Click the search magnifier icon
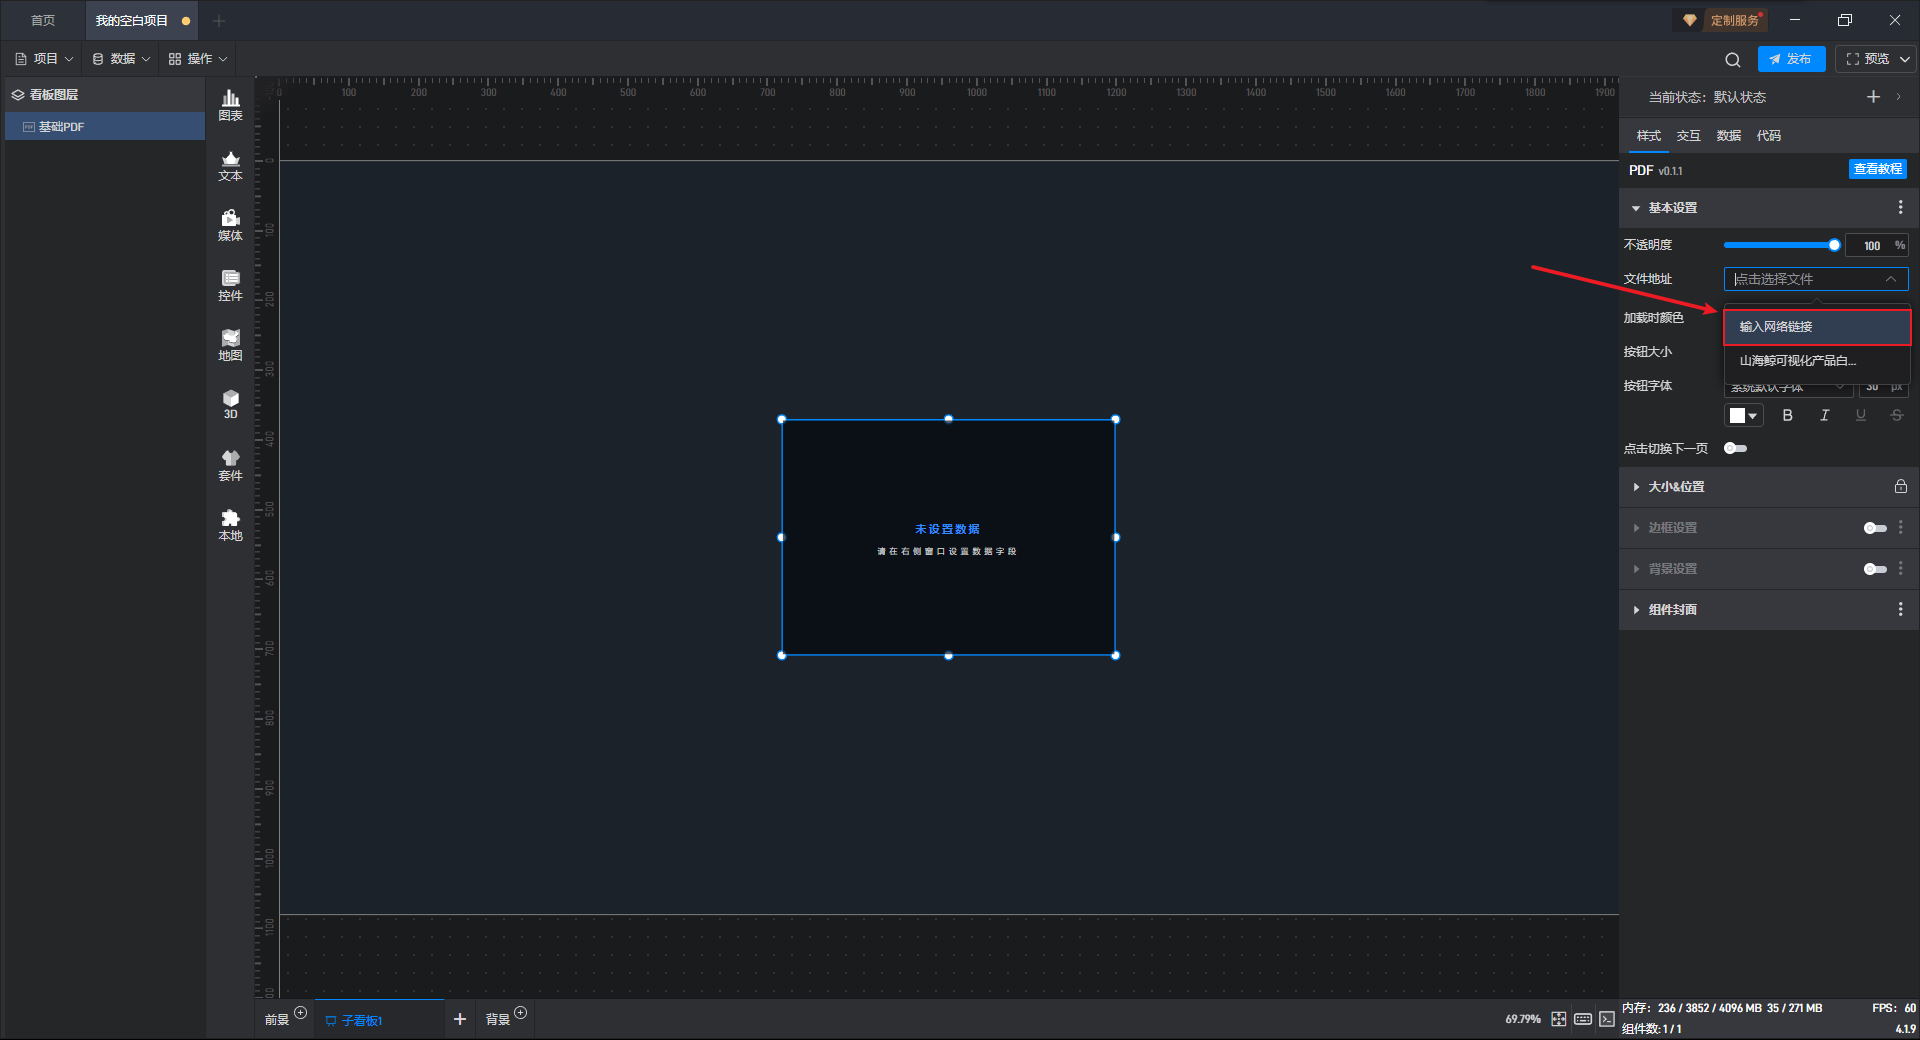The width and height of the screenshot is (1920, 1040). (x=1732, y=60)
